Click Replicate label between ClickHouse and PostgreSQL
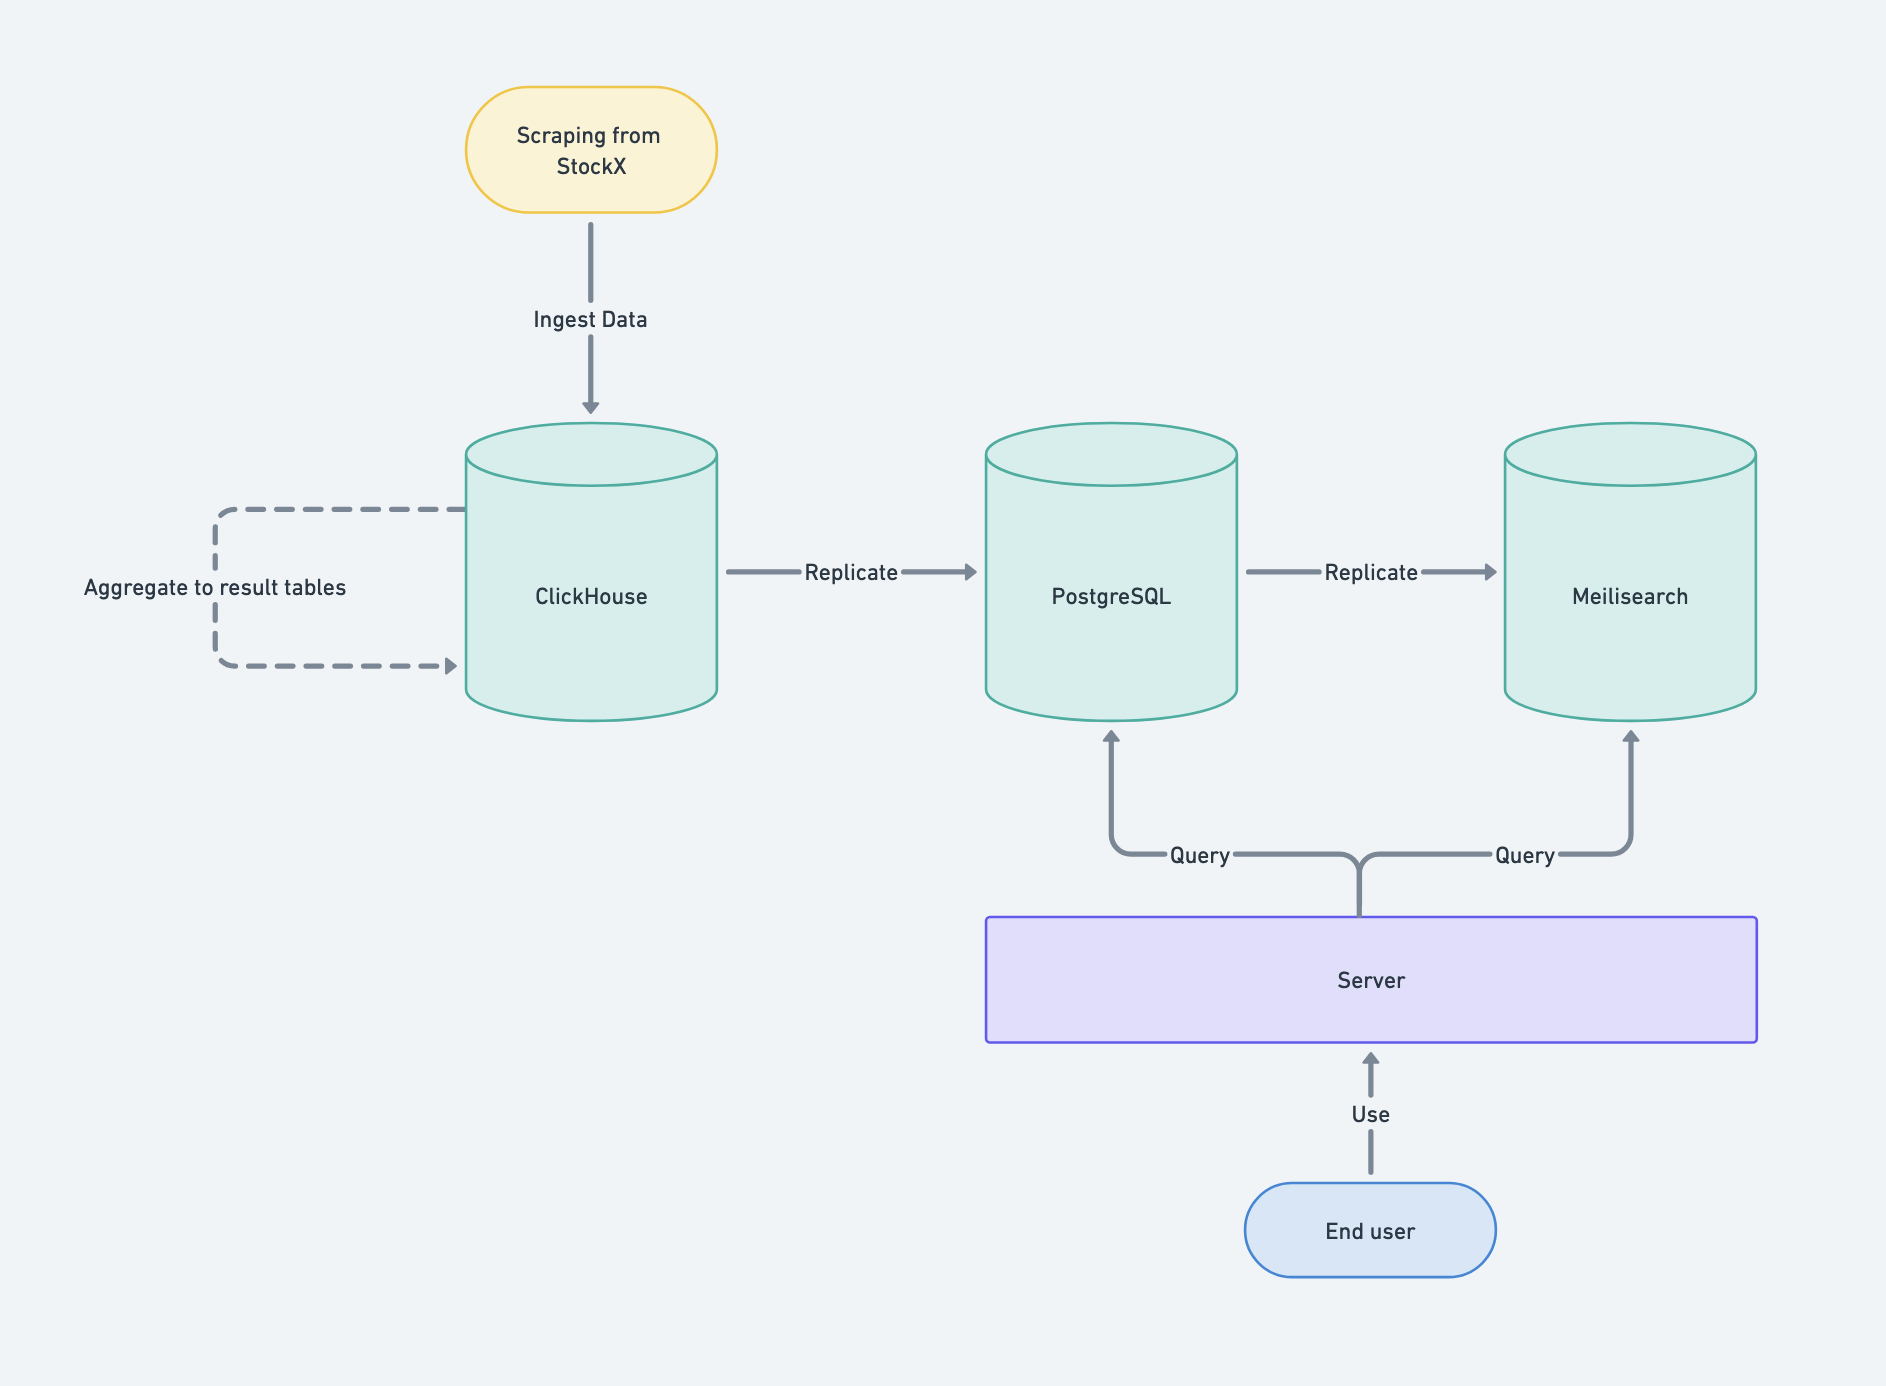Viewport: 1886px width, 1386px height. tap(851, 572)
